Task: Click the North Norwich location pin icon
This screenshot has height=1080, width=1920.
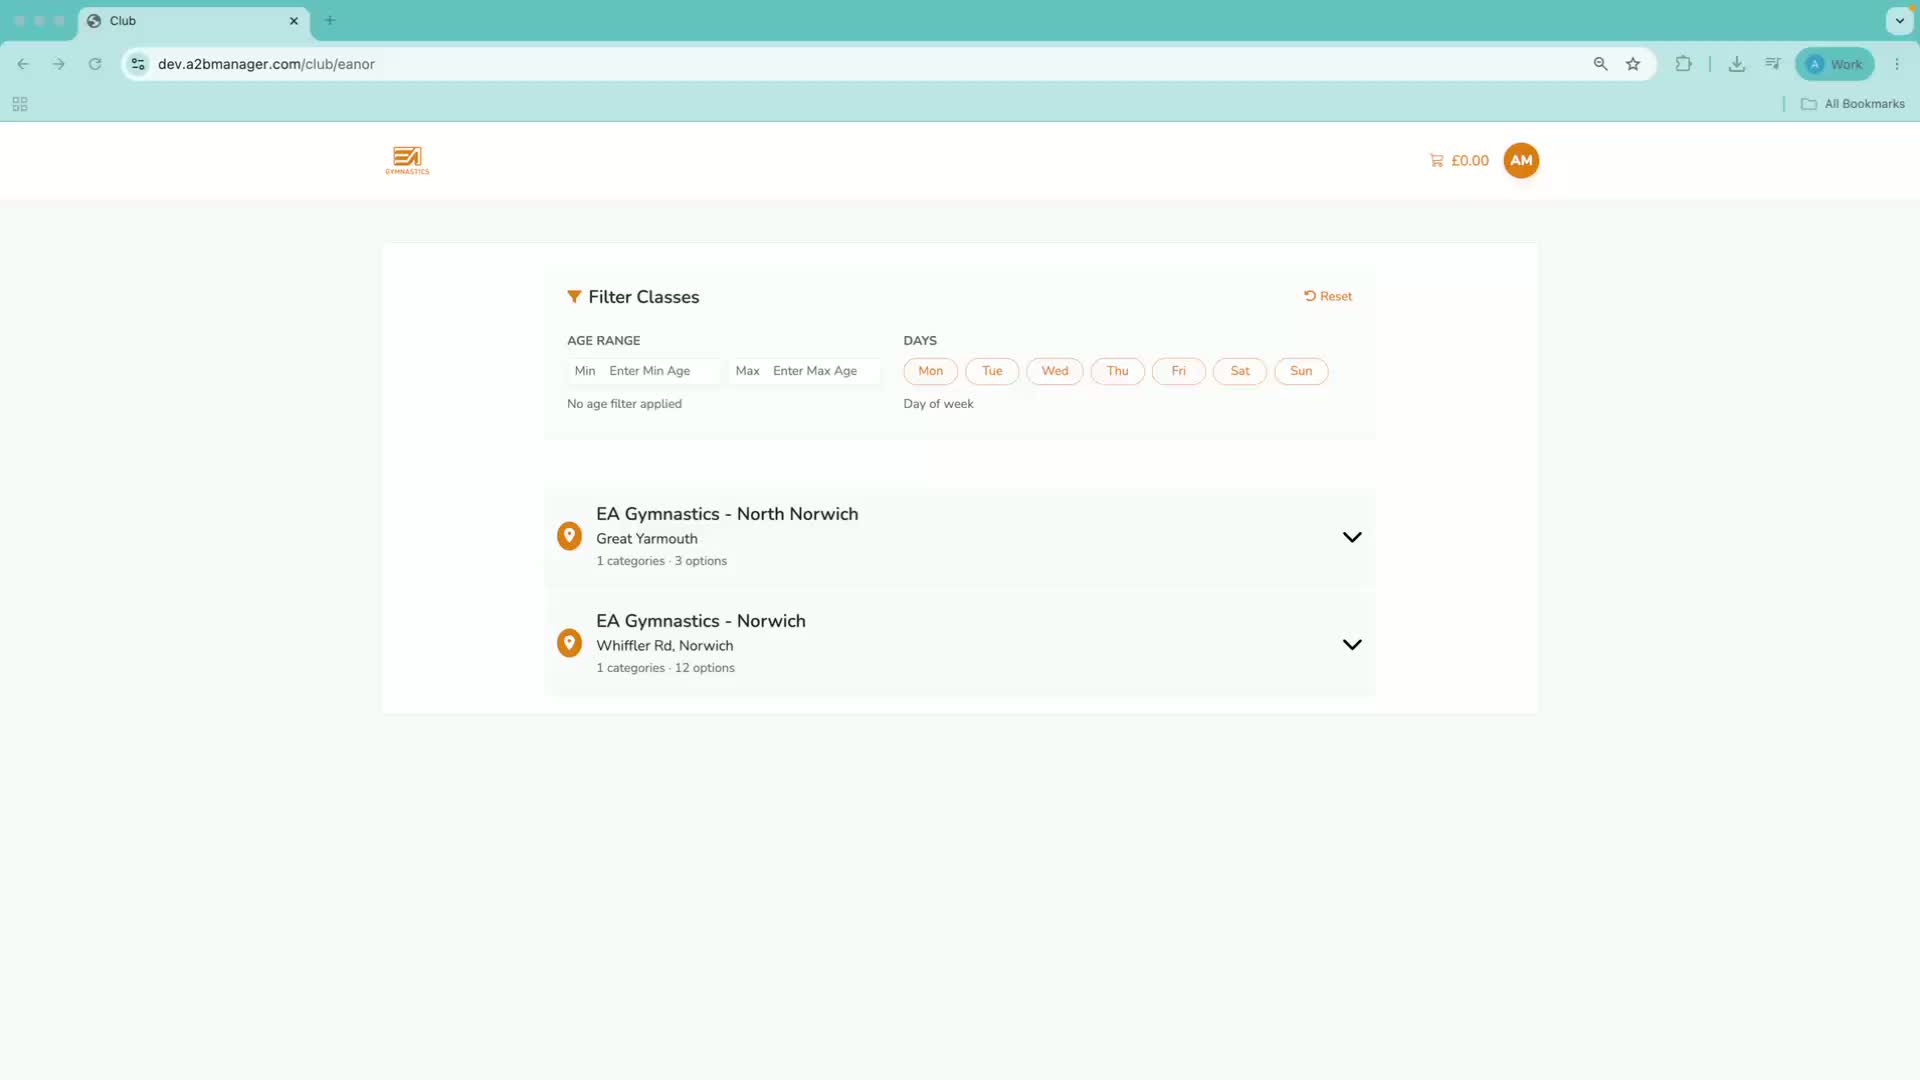Action: 569,536
